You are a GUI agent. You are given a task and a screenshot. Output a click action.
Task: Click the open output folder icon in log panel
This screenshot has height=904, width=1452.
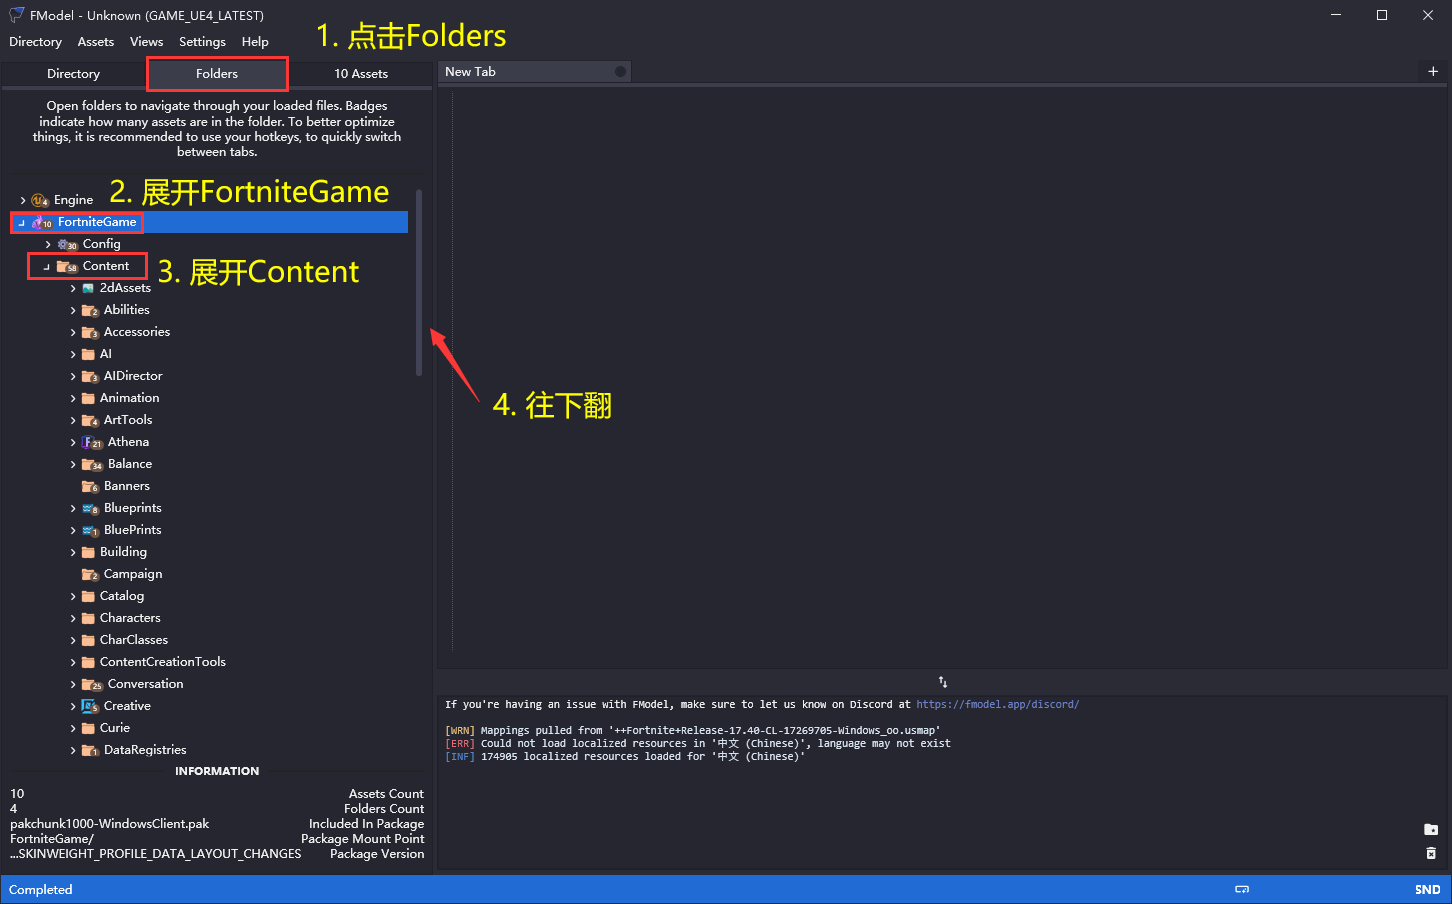[1431, 829]
